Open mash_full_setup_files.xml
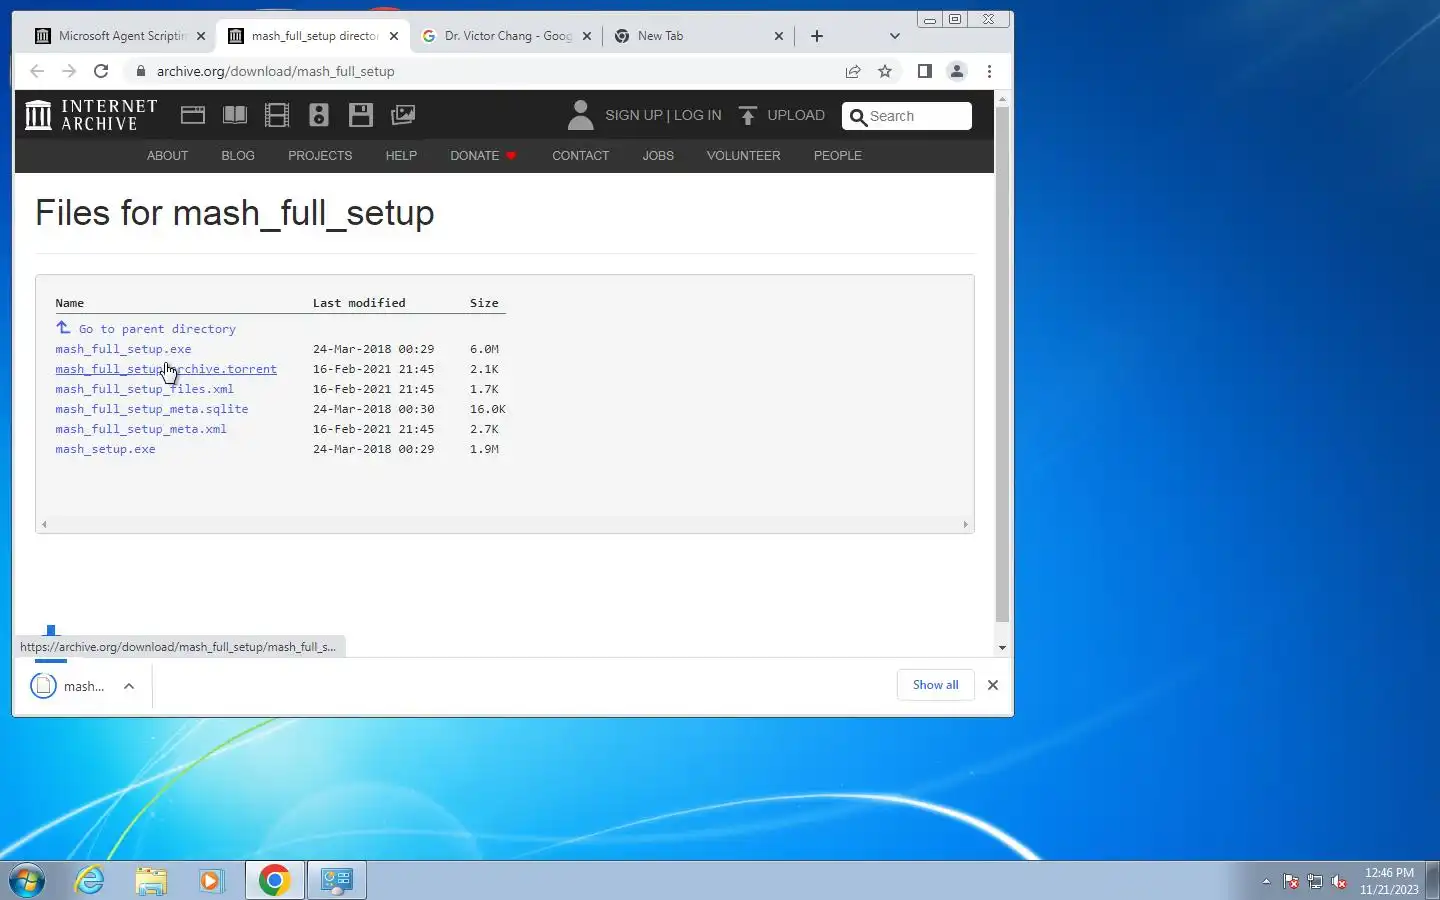The height and width of the screenshot is (900, 1440). coord(144,389)
